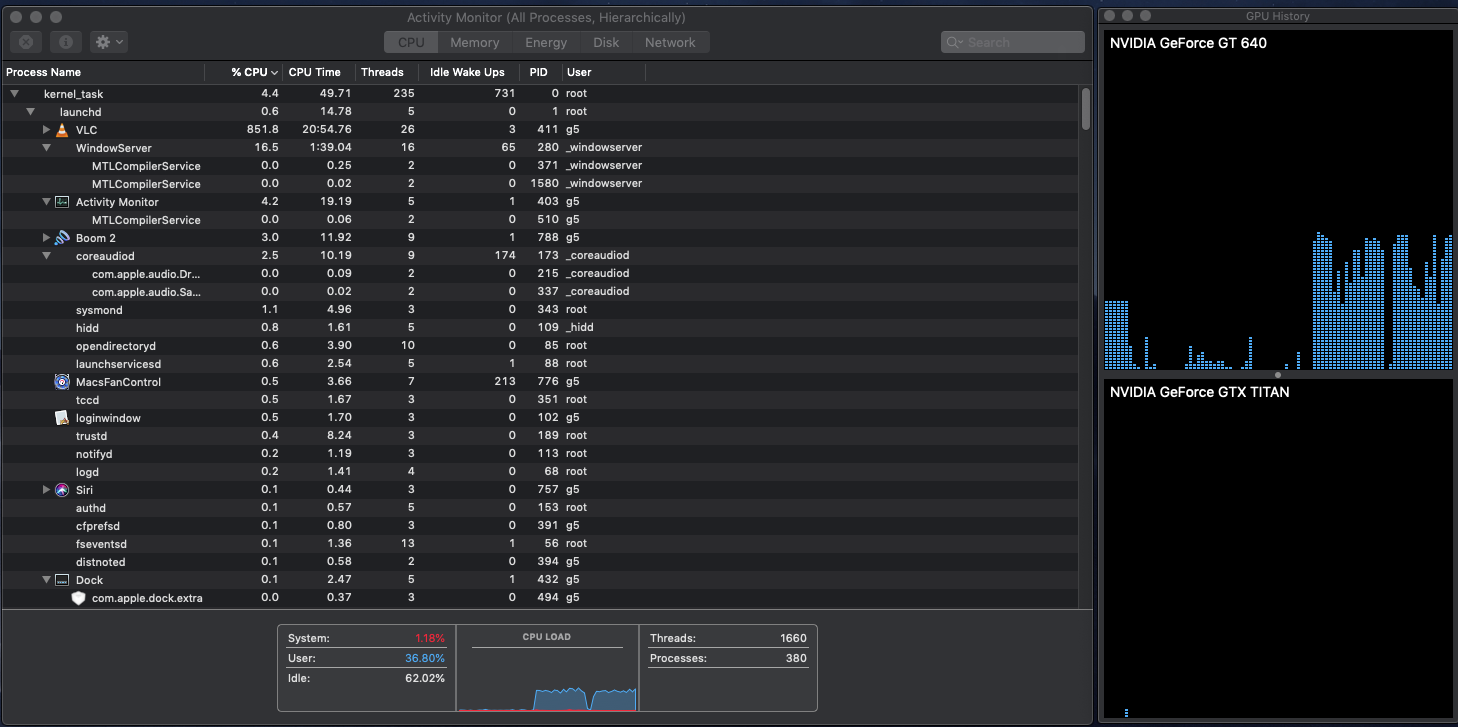
Task: Sort by Process Name column
Action: coord(103,72)
